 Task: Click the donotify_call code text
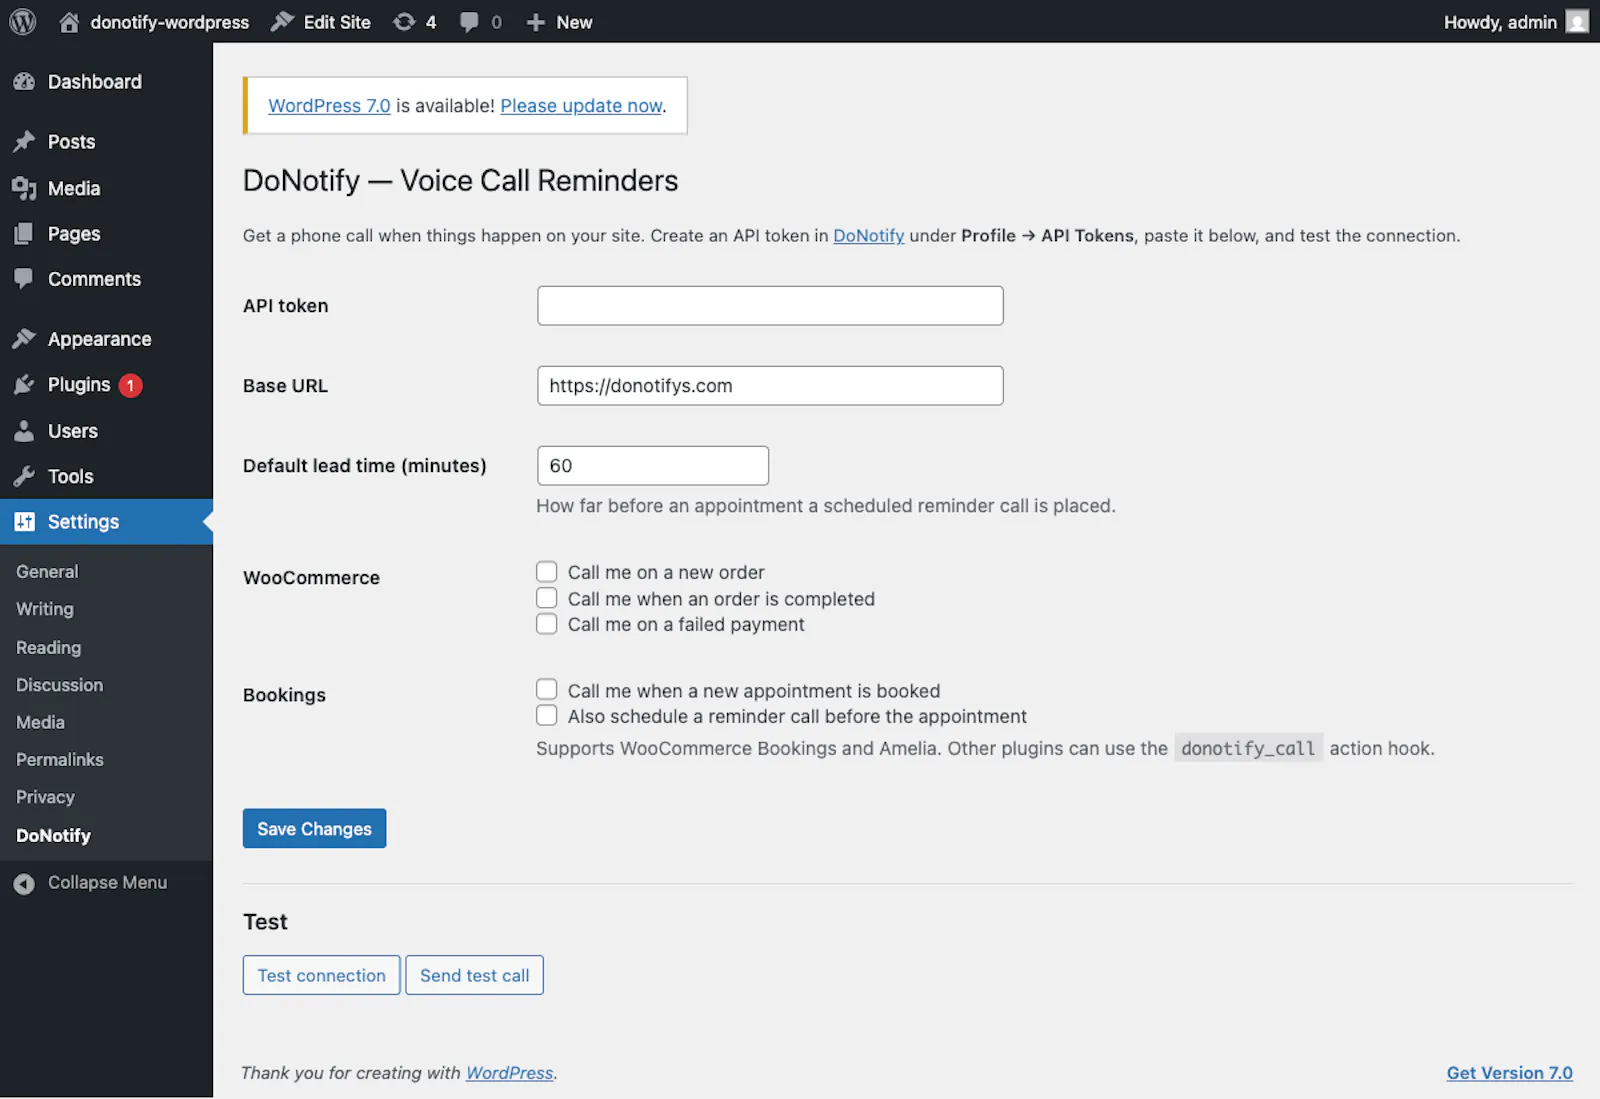[x=1248, y=748]
